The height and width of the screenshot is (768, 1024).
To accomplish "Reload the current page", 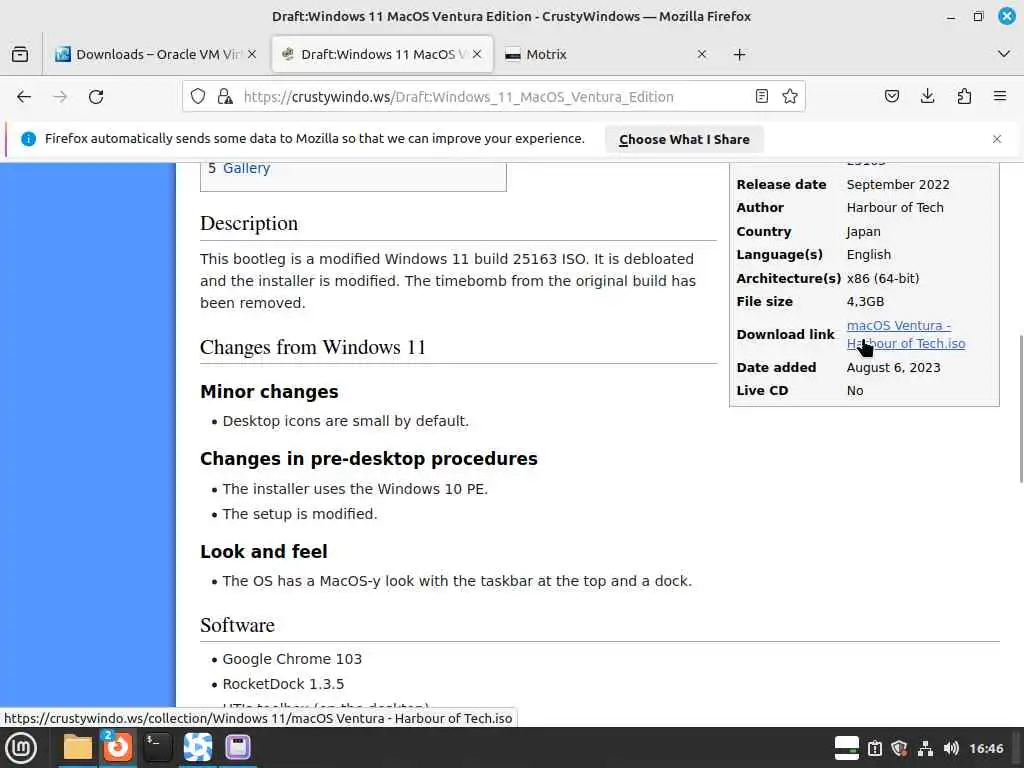I will 96,97.
